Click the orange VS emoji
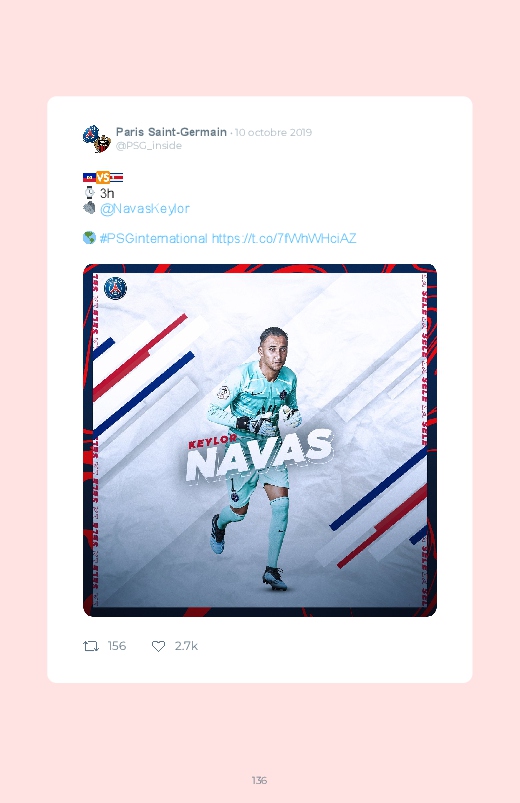 tap(103, 178)
